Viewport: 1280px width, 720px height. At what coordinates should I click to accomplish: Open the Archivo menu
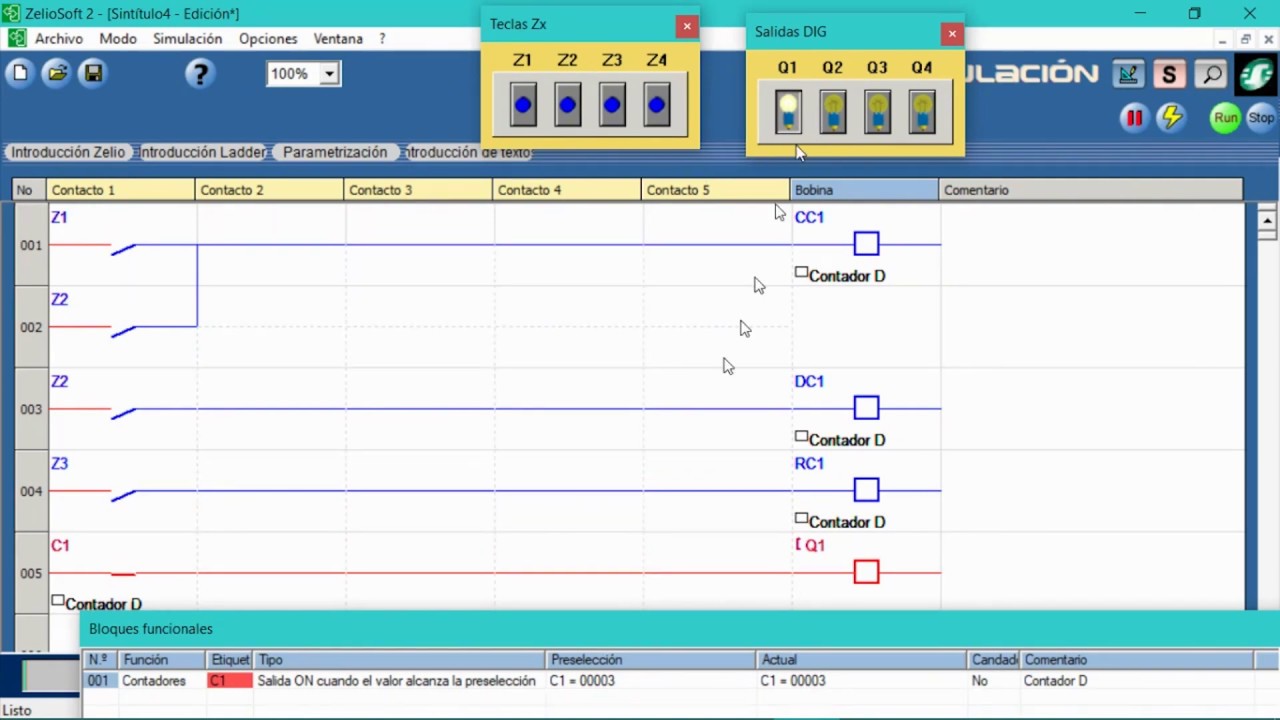[59, 39]
